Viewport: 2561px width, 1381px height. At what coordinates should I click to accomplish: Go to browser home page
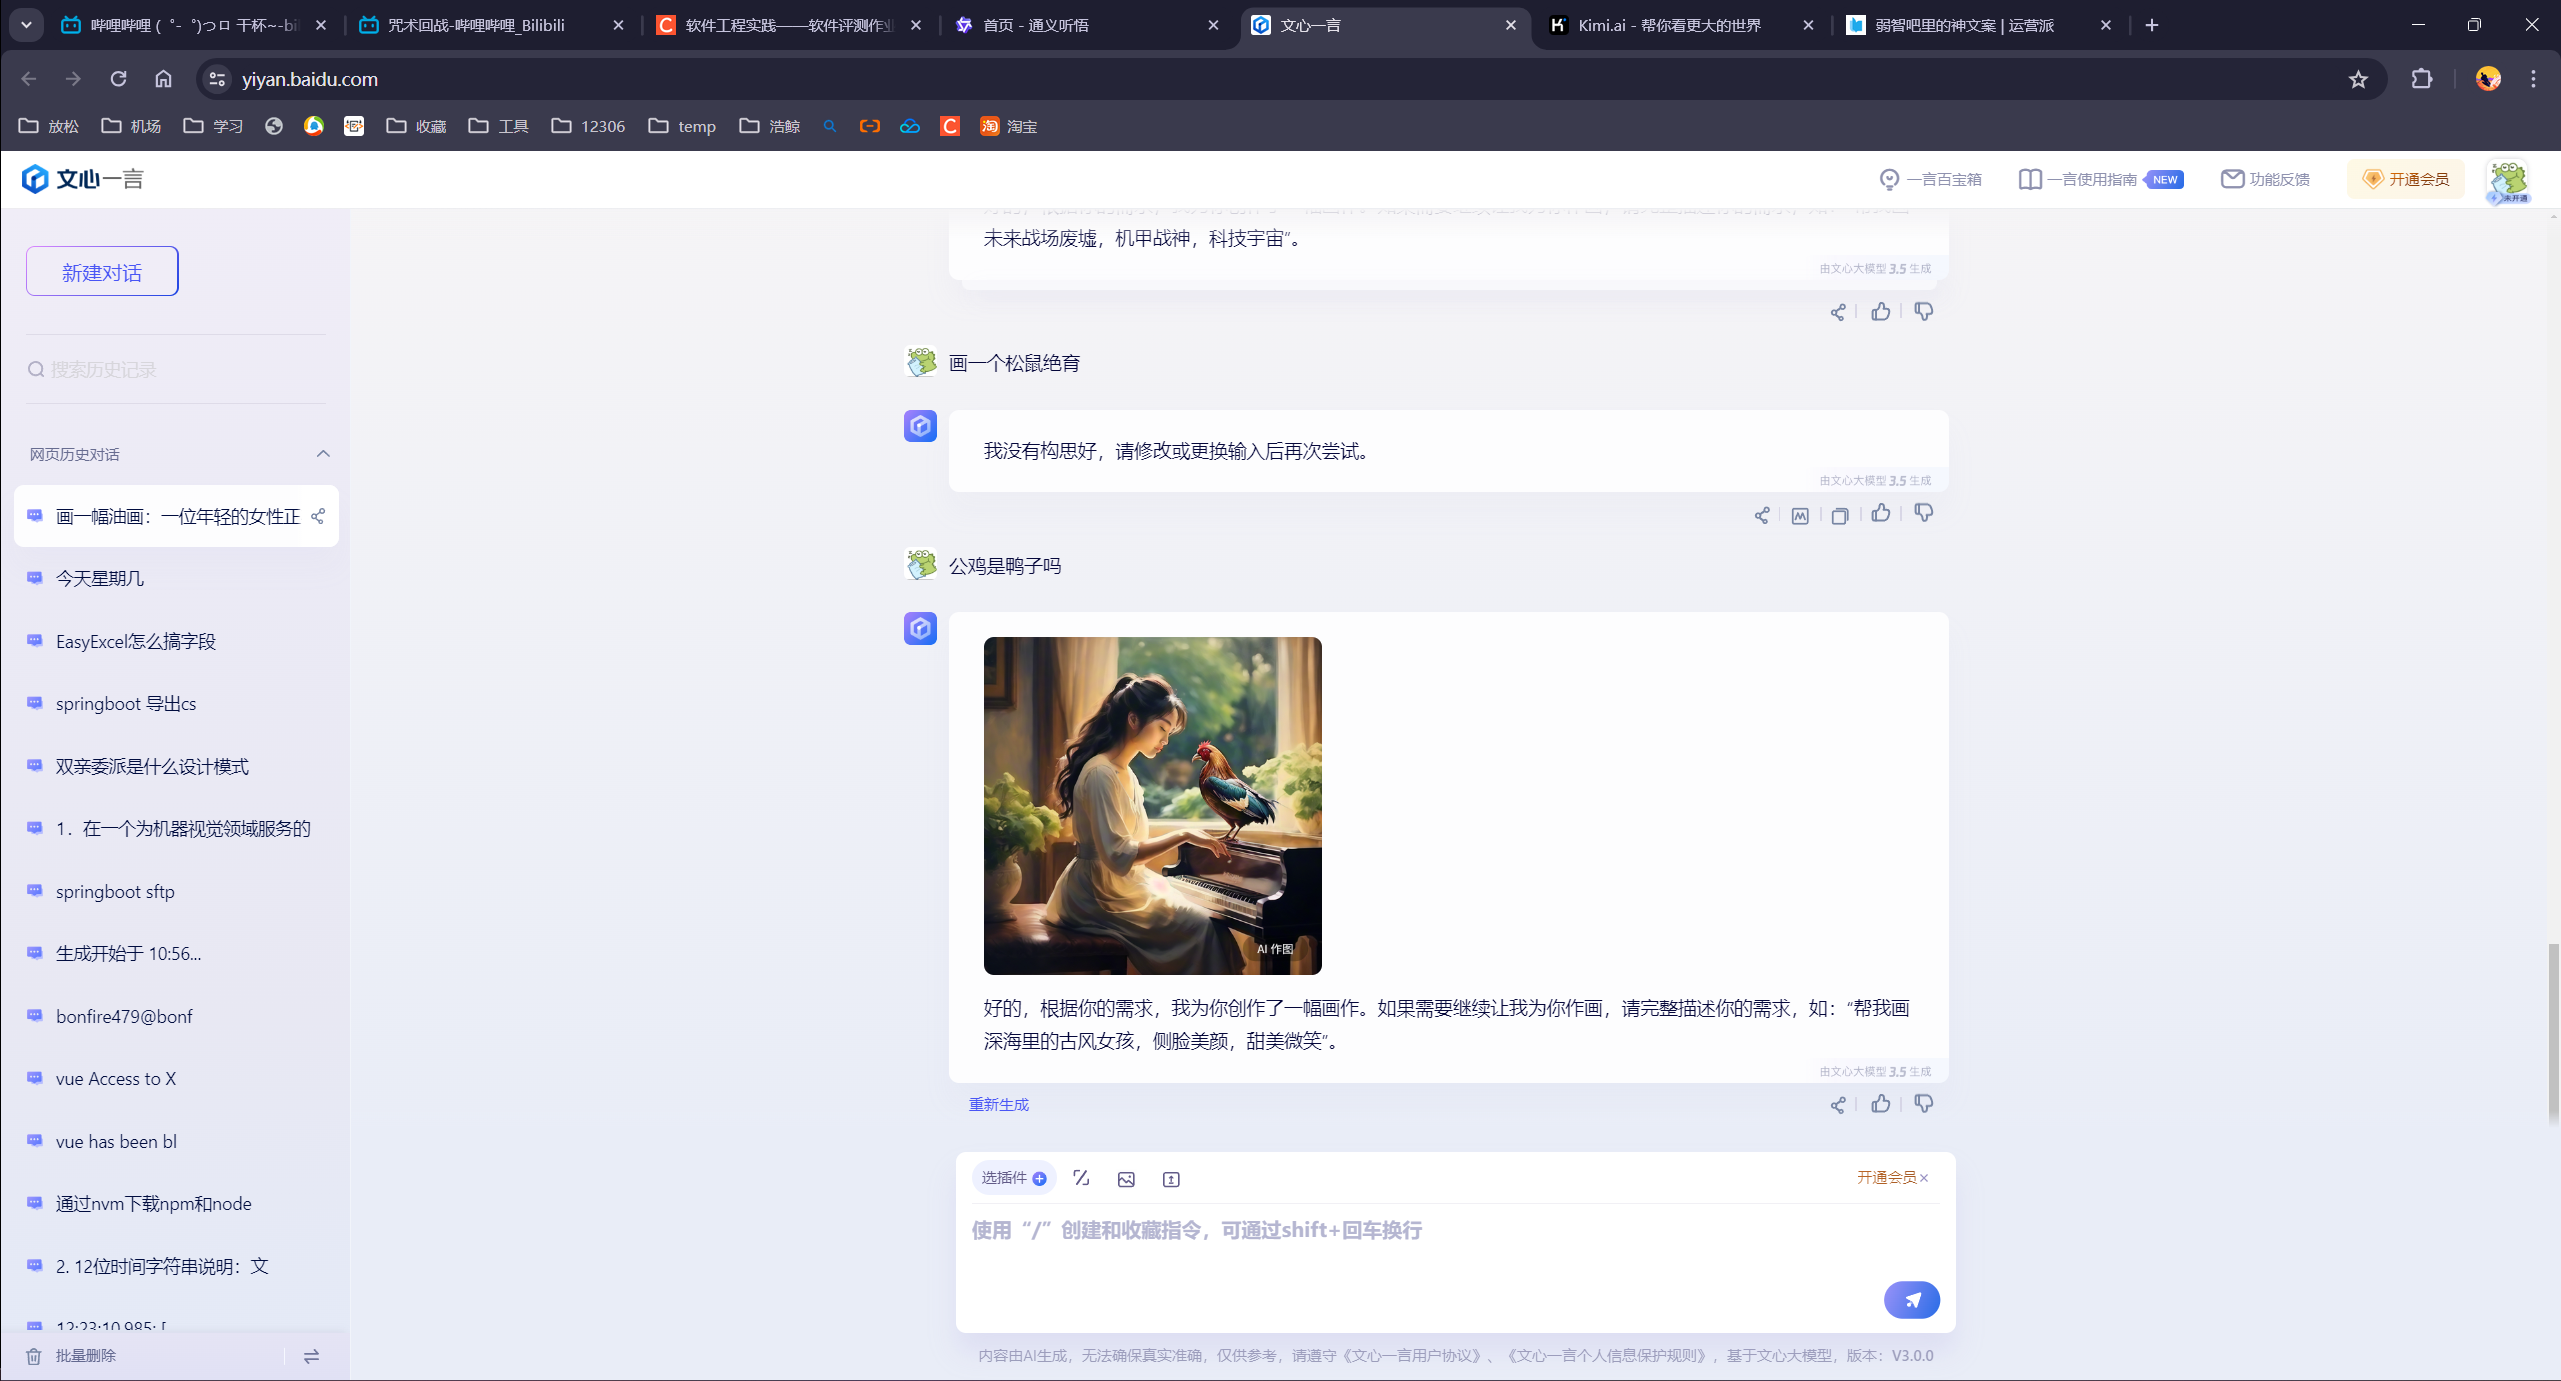[x=163, y=79]
